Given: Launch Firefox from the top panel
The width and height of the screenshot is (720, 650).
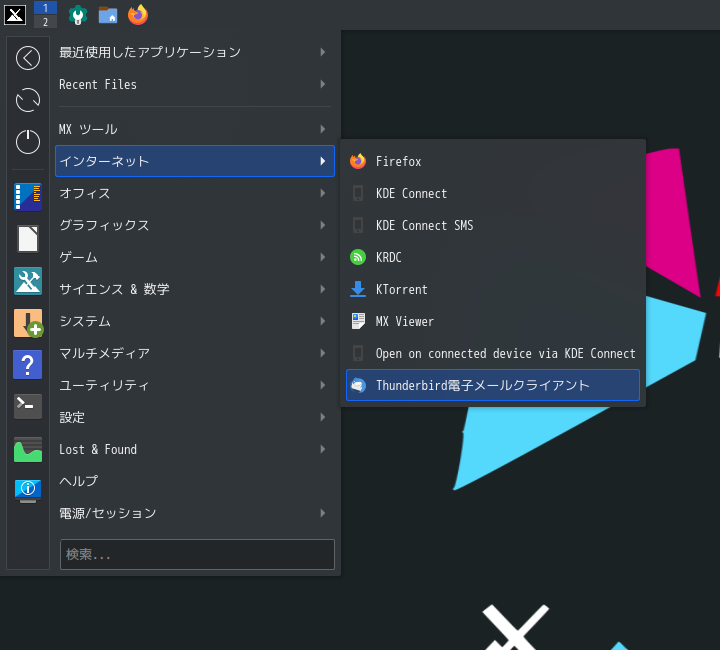Looking at the screenshot, I should 138,15.
